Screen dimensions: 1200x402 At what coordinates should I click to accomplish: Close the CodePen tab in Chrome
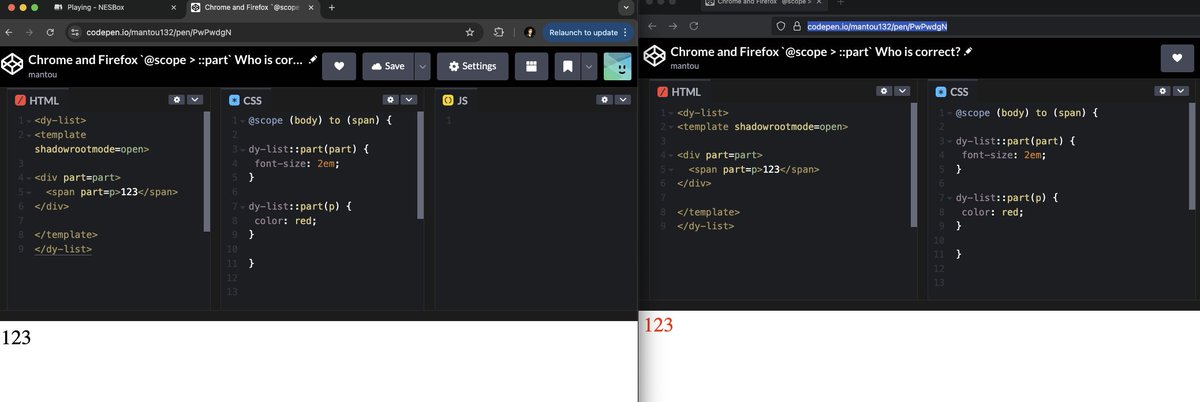pyautogui.click(x=310, y=8)
